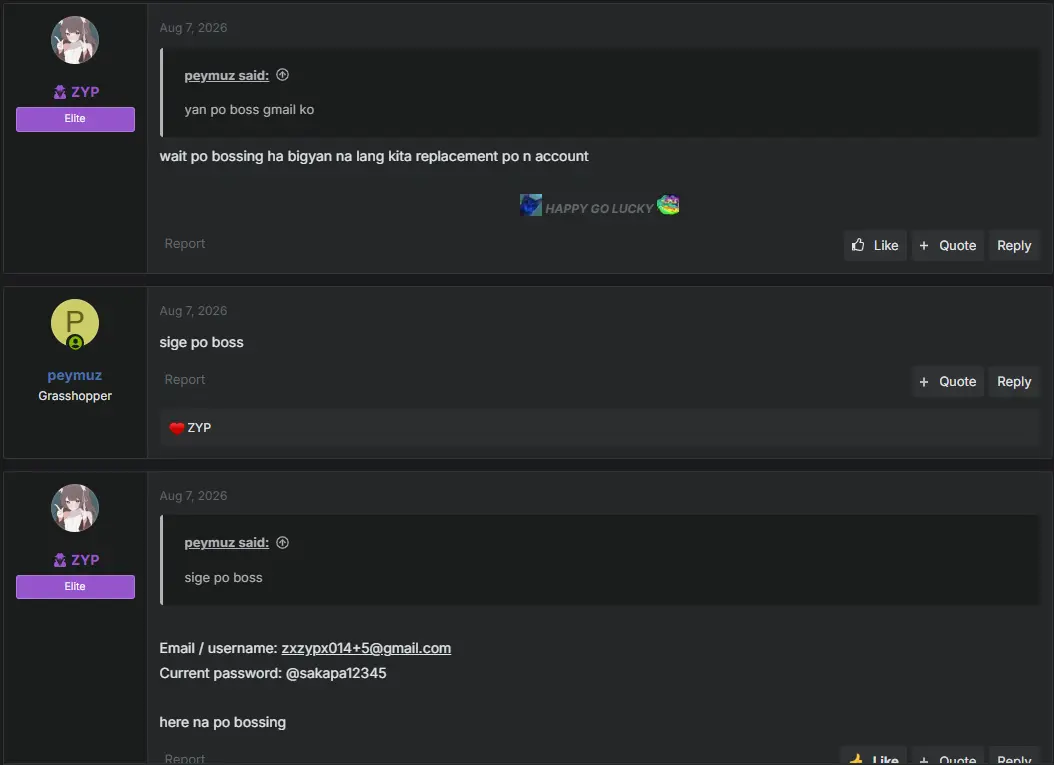Click the heart reaction icon by ZYP
Viewport: 1054px width, 765px height.
(x=177, y=428)
